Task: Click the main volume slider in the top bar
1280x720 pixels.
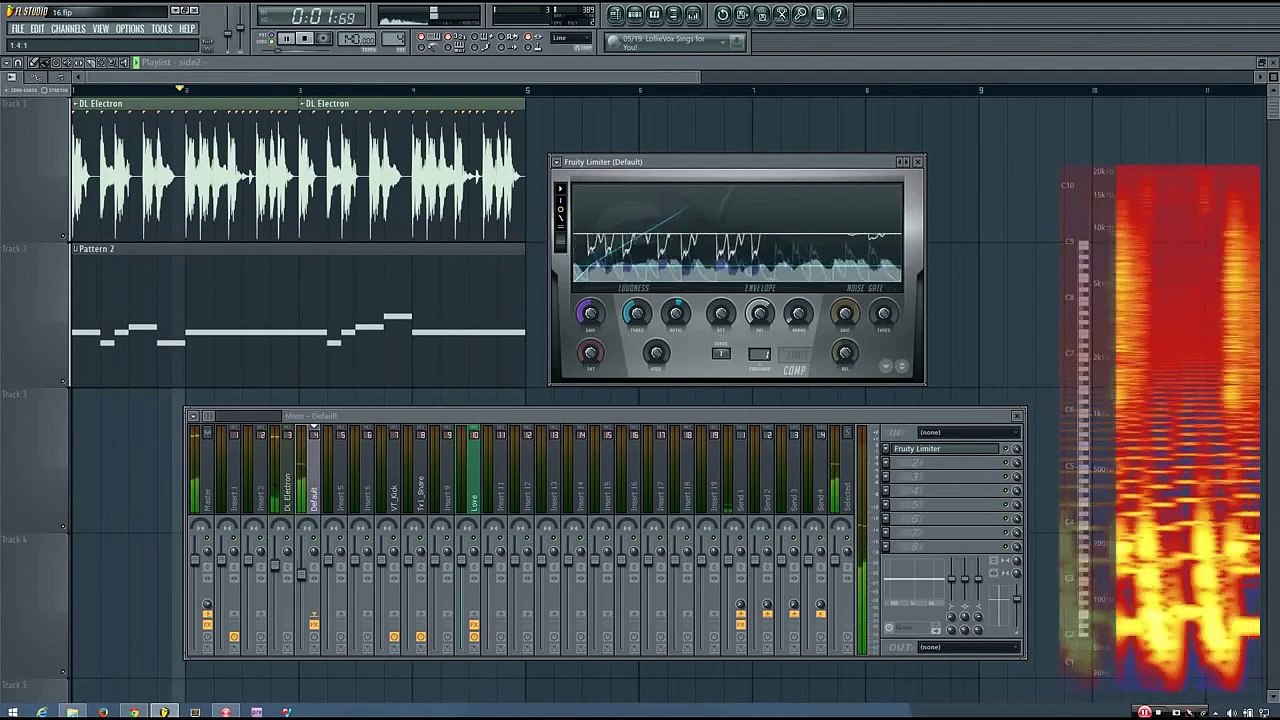Action: click(x=227, y=32)
